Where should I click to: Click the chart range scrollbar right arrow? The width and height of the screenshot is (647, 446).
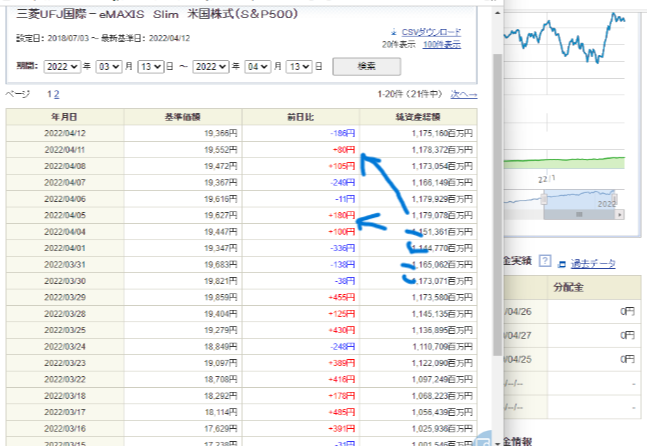click(619, 215)
